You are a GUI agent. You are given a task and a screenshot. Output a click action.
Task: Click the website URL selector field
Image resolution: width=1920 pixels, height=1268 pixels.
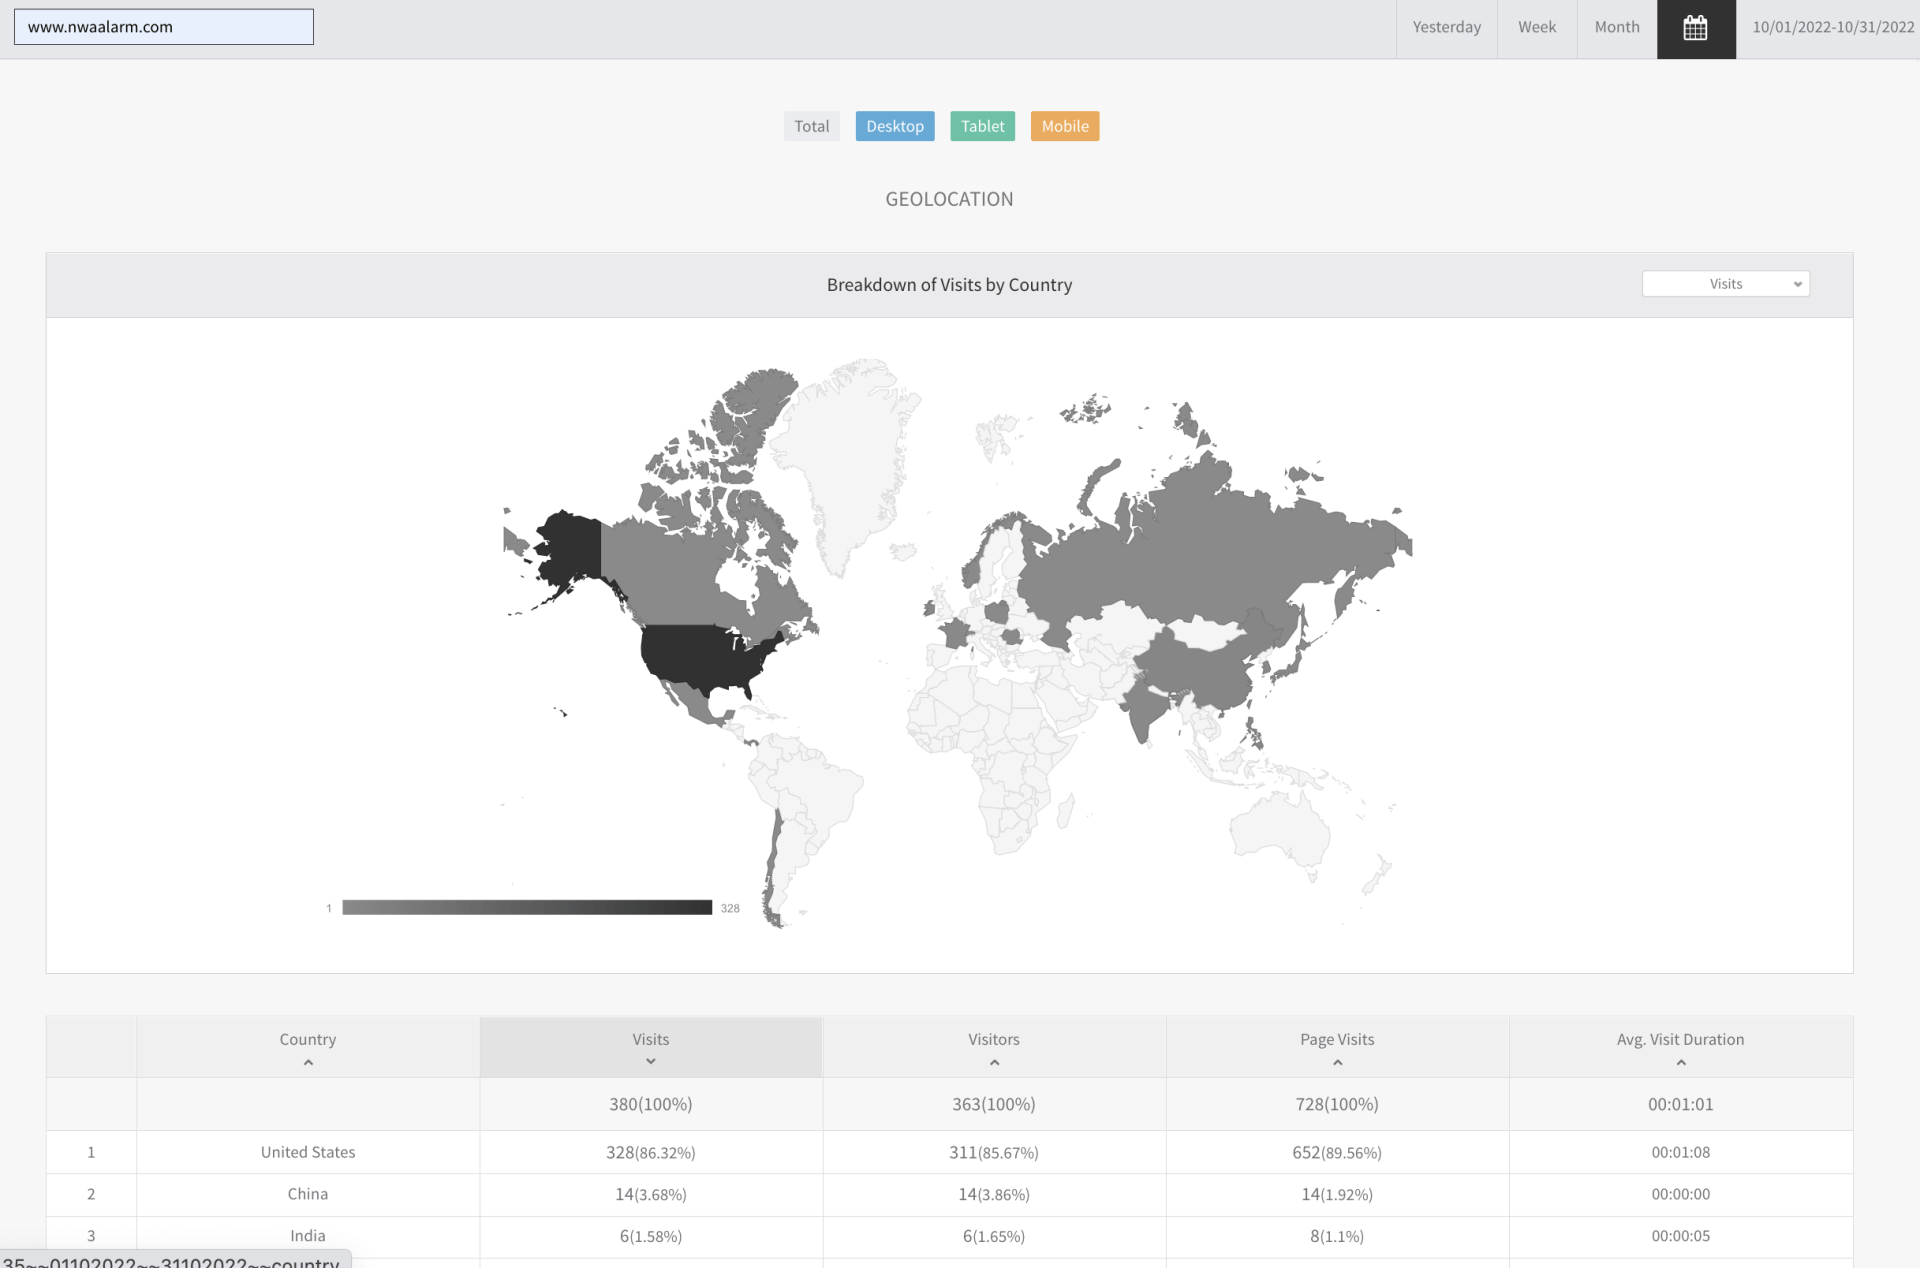[164, 27]
